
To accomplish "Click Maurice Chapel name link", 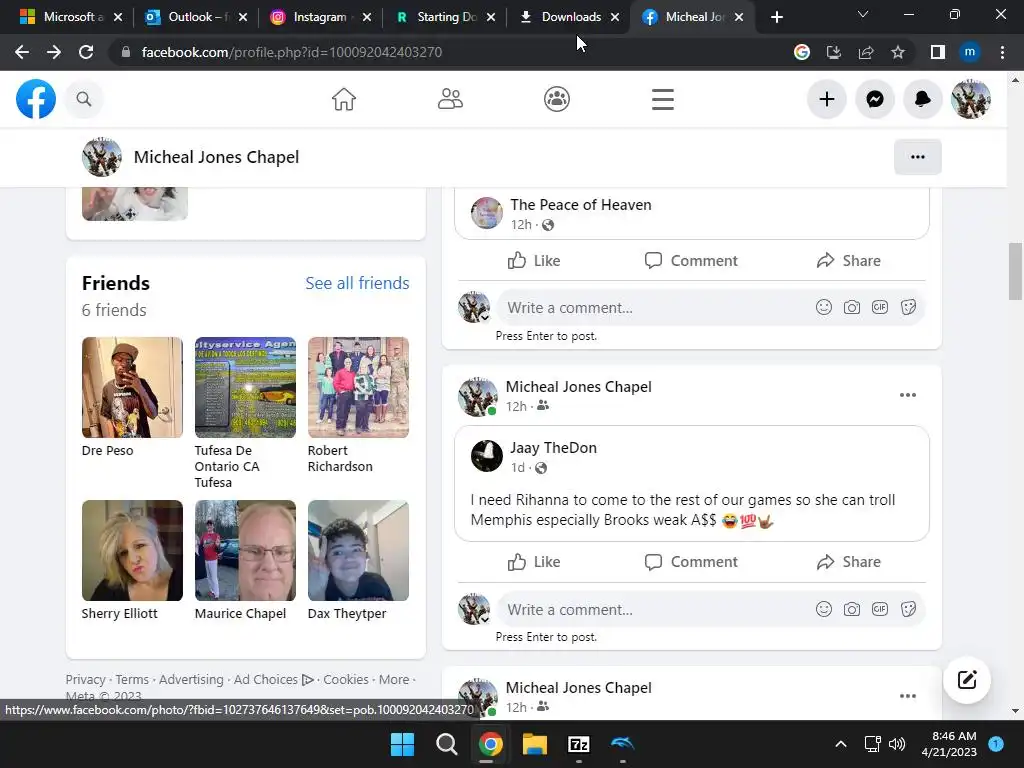I will (240, 613).
